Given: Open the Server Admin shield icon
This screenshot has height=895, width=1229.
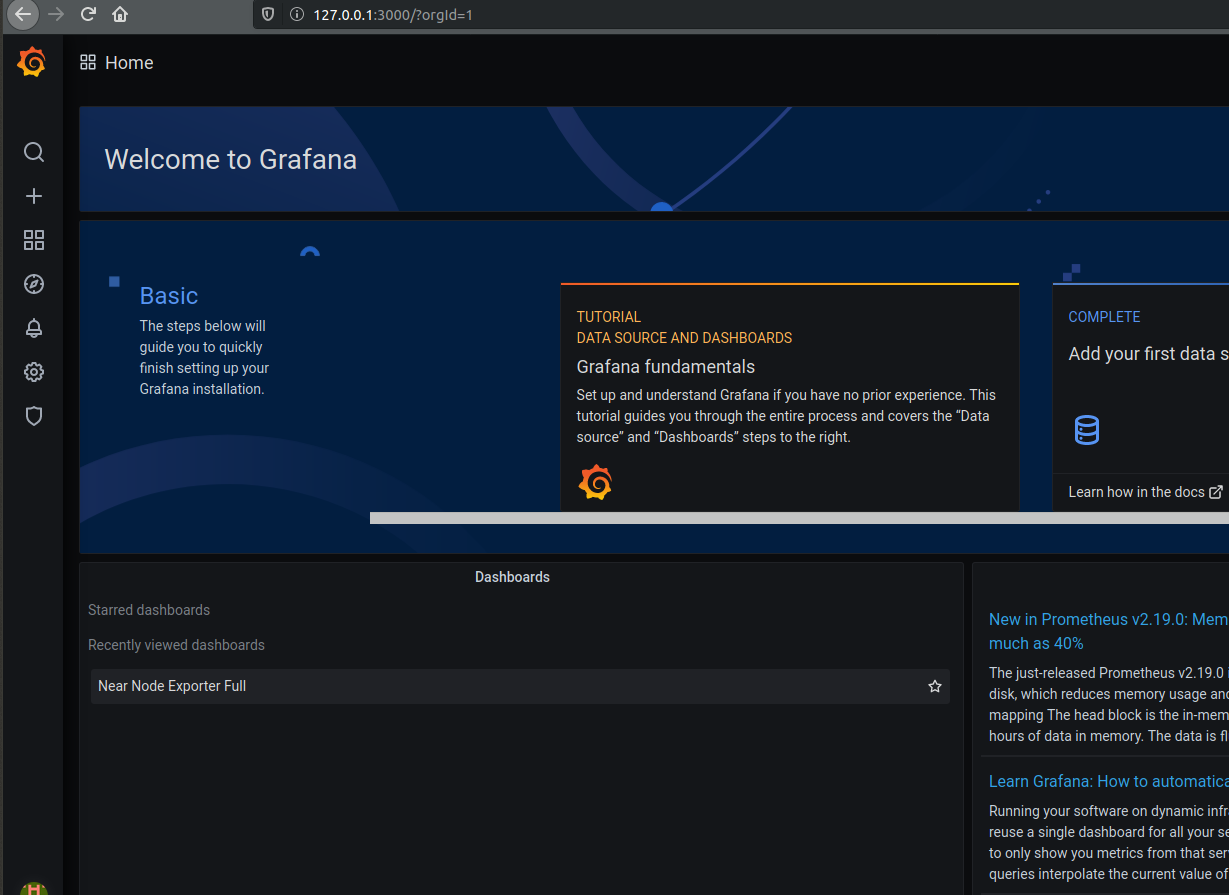Looking at the screenshot, I should coord(34,416).
